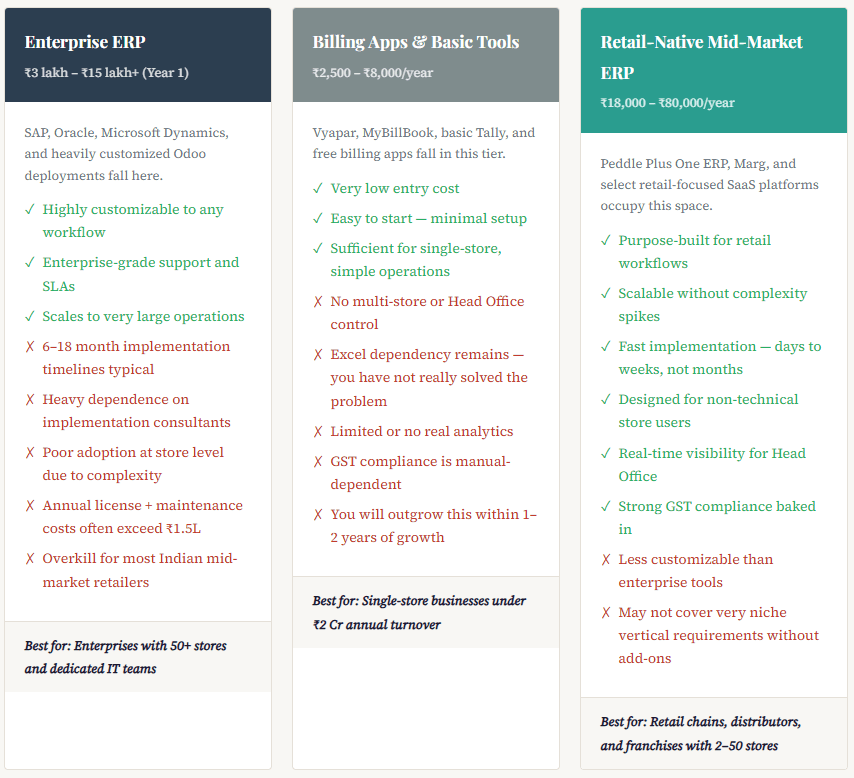The height and width of the screenshot is (778, 854).
Task: Click the "Best for: Enterprises with 50+ stores" footer
Action: click(x=125, y=657)
